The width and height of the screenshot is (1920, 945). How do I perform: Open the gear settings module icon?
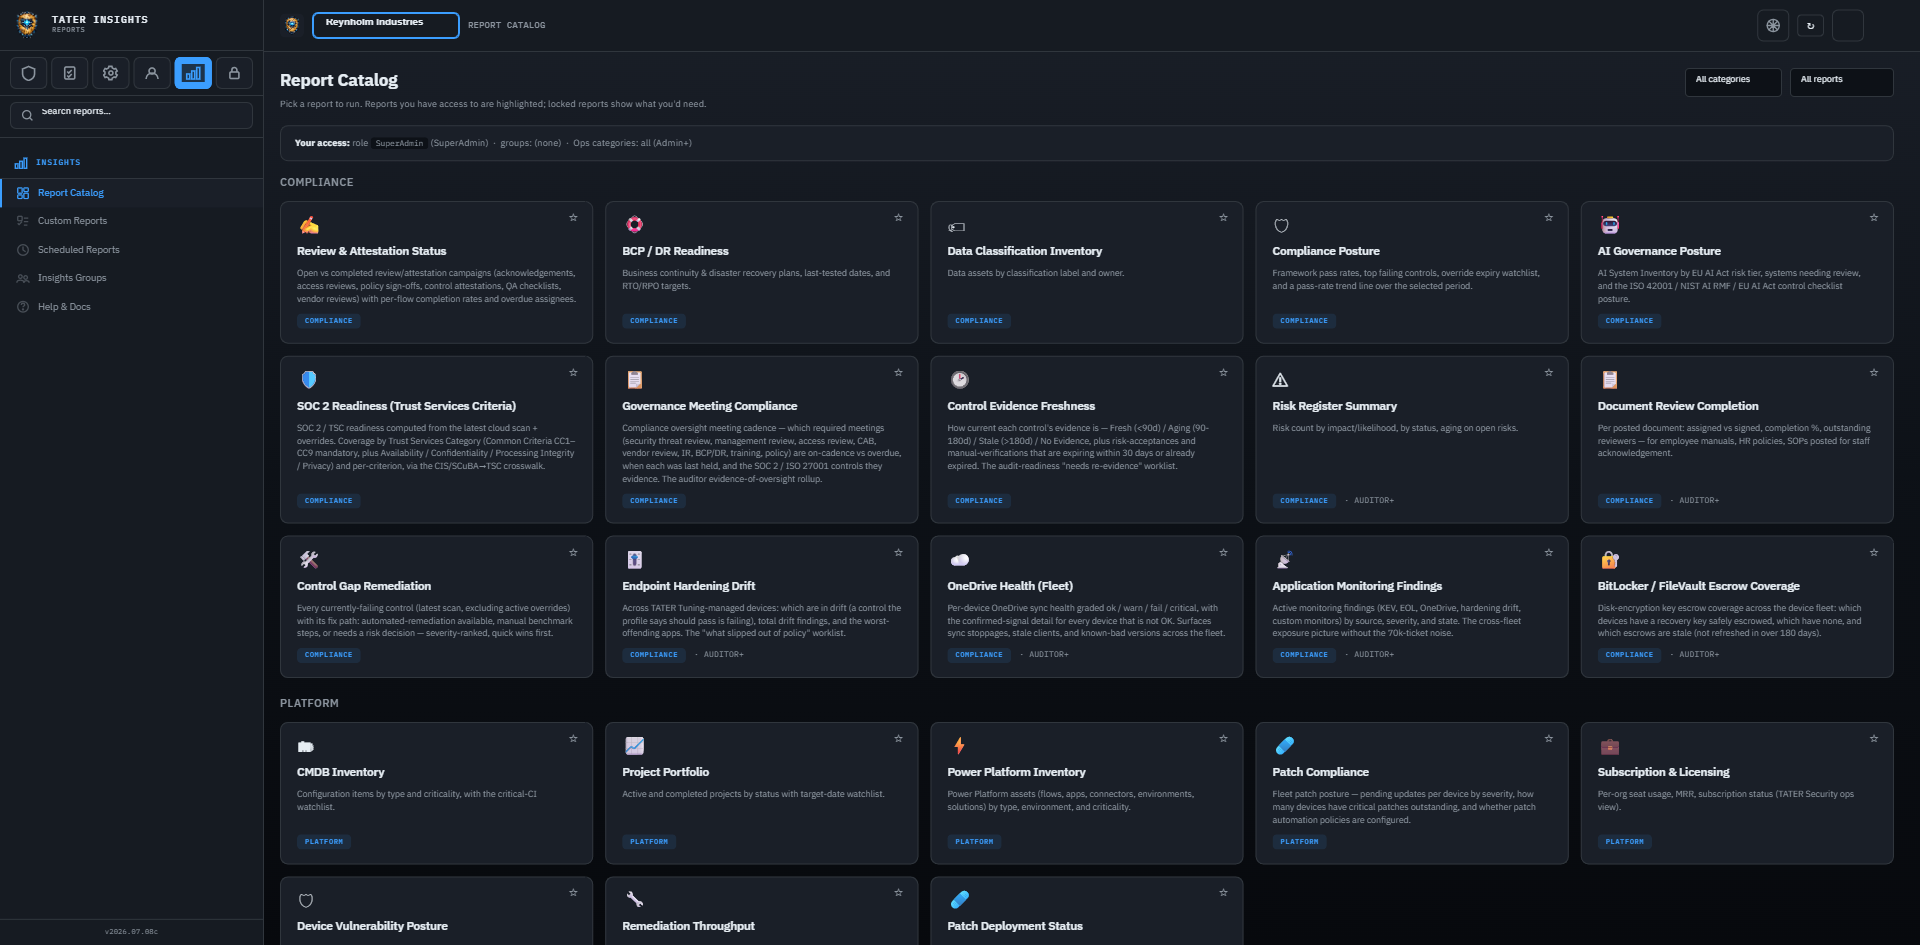[x=111, y=73]
